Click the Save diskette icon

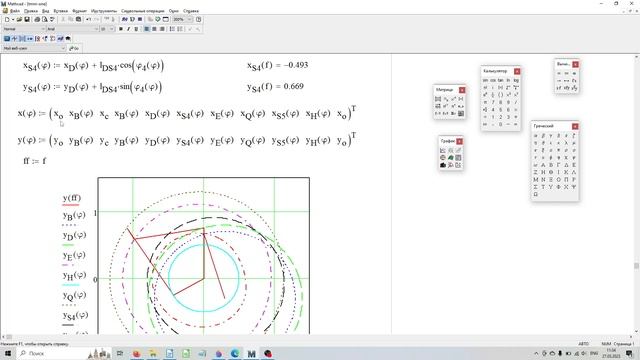(x=27, y=19)
